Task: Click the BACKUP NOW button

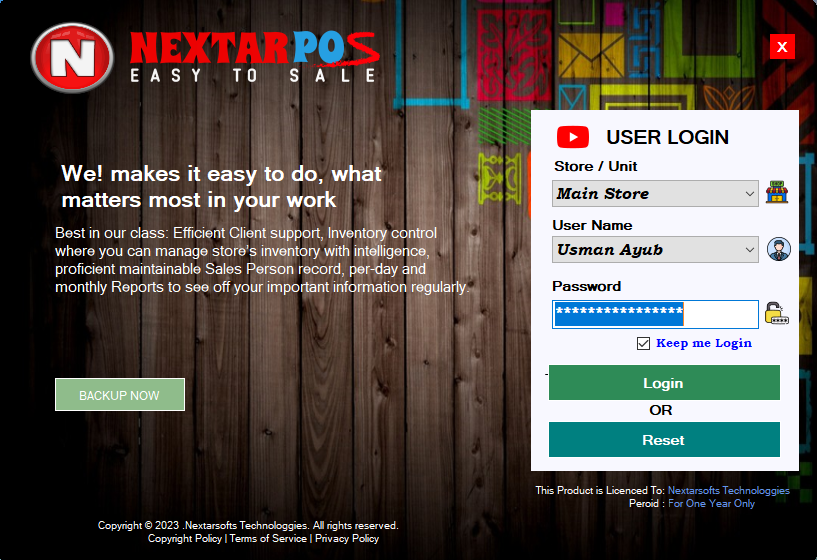Action: point(120,395)
